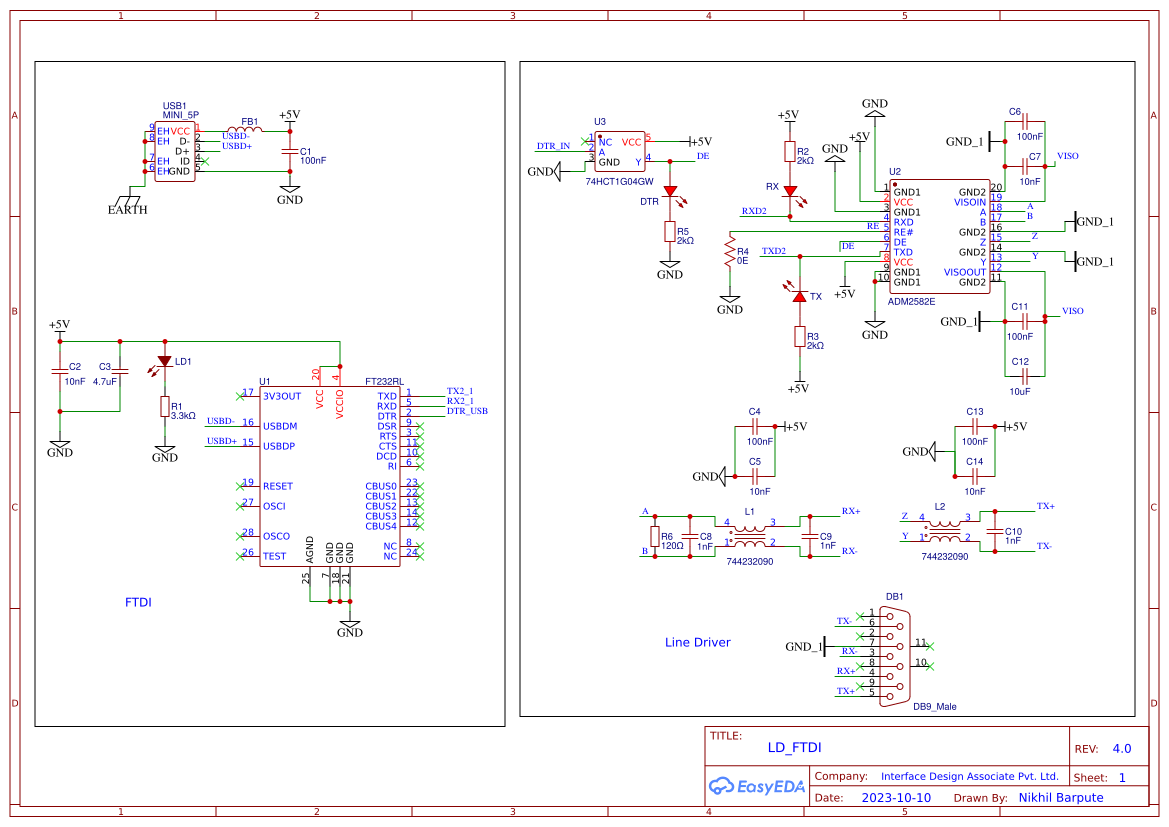This screenshot has width=1169, height=827.
Task: Click the R4 0E resistor symbol
Action: [x=730, y=252]
